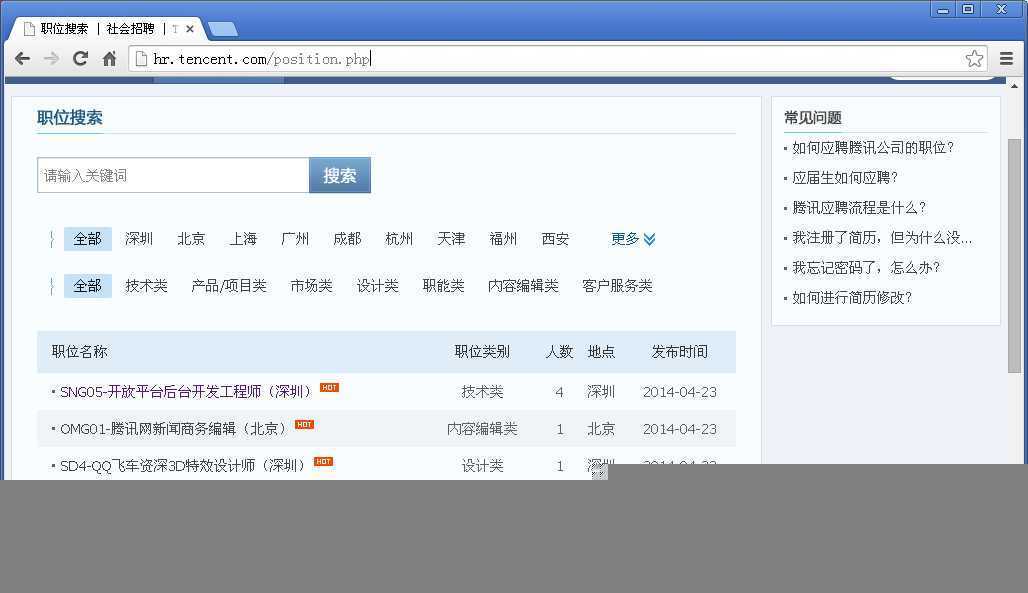Click the keyword search input box
This screenshot has height=593, width=1028.
point(173,175)
